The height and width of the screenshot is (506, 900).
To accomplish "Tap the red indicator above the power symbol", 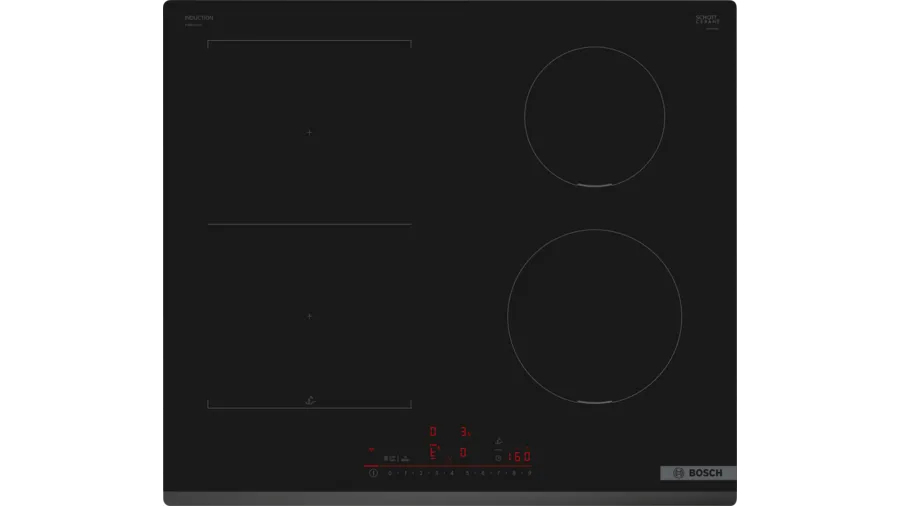I will [x=373, y=450].
